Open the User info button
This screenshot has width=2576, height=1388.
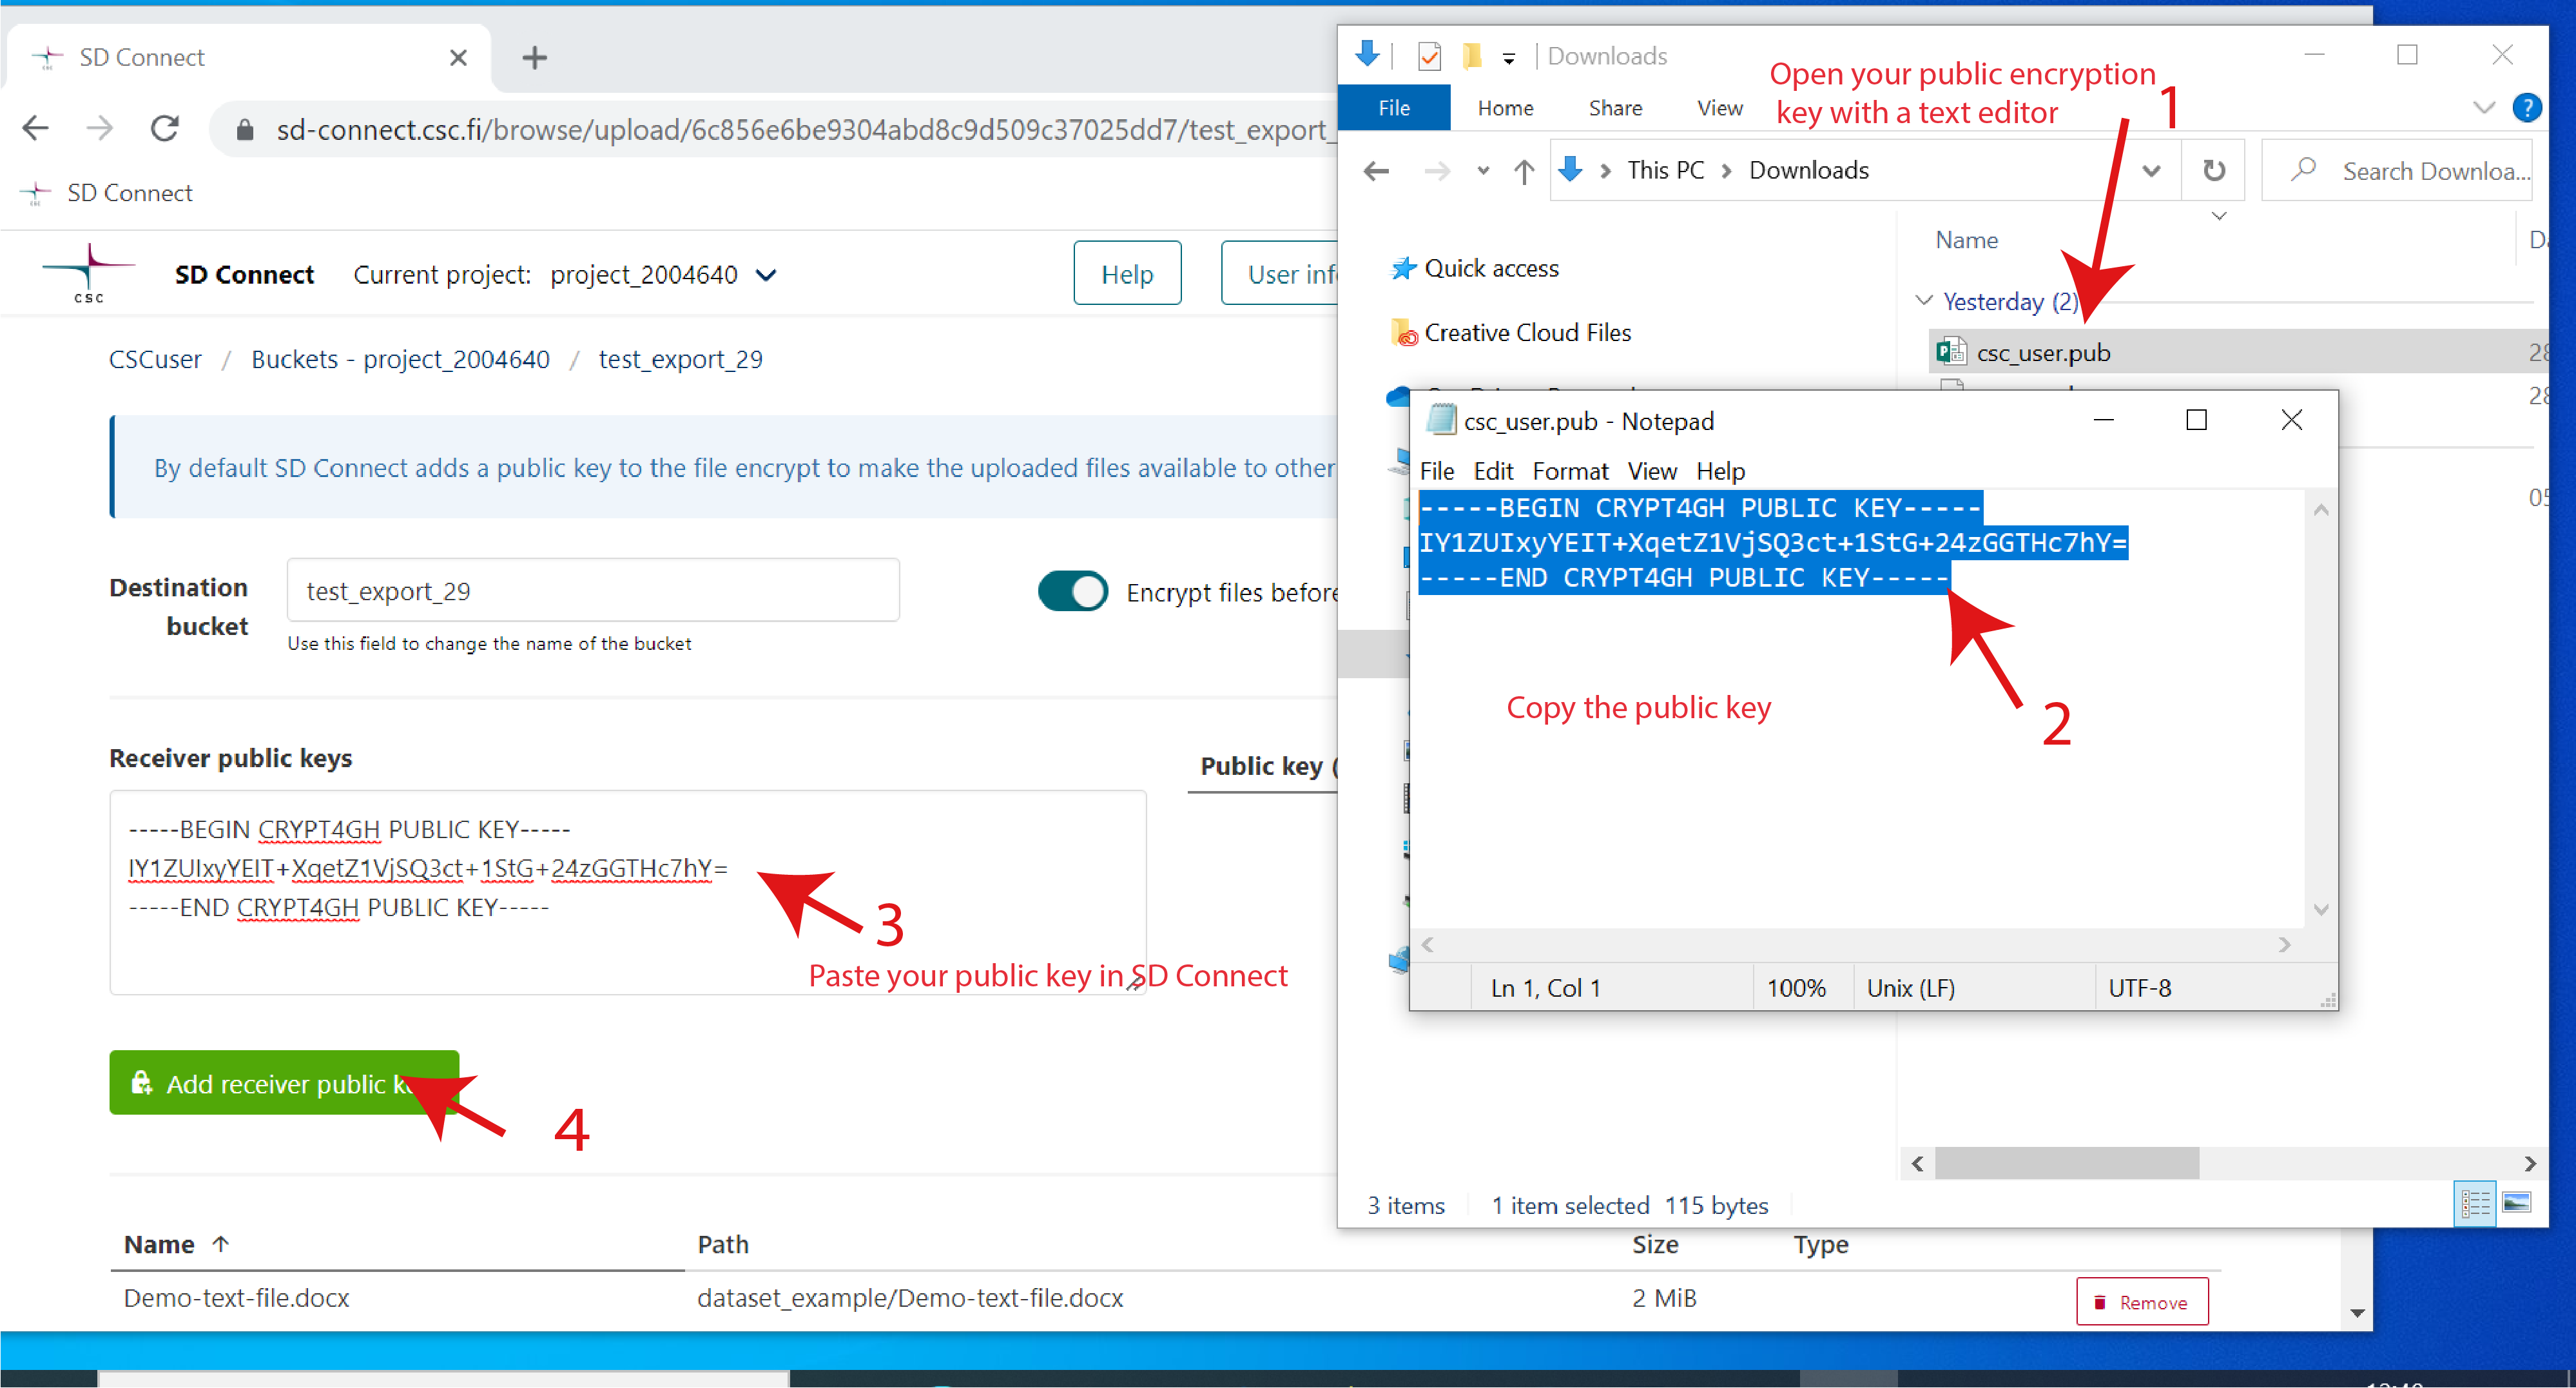1280,274
